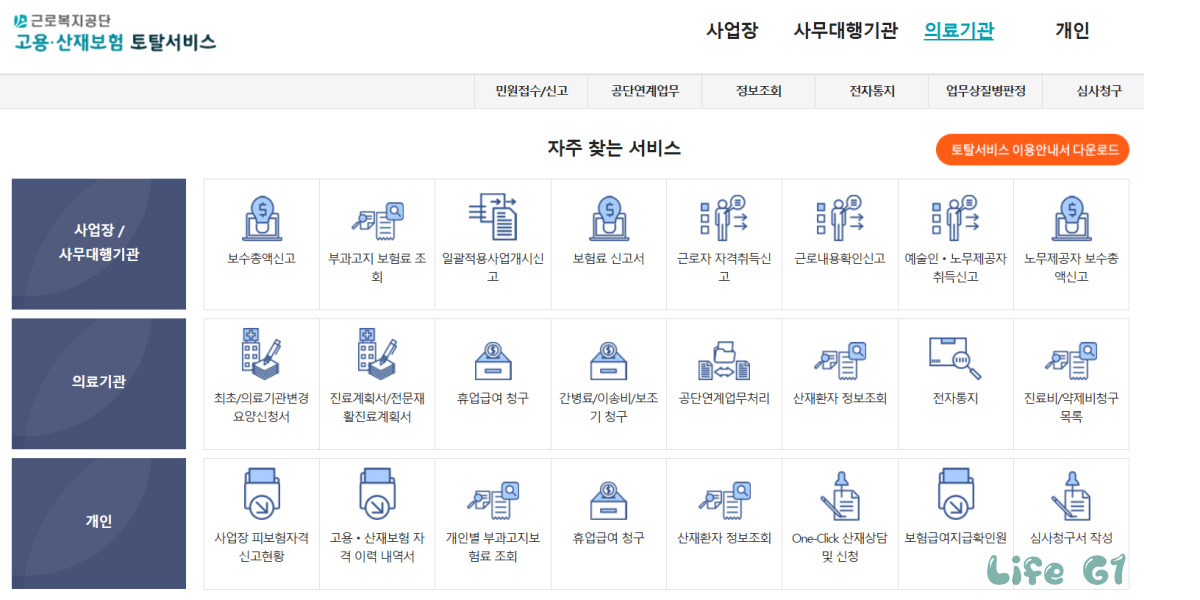The image size is (1200, 600).
Task: Click the 심사청구서 작성 icon
Action: click(1071, 494)
